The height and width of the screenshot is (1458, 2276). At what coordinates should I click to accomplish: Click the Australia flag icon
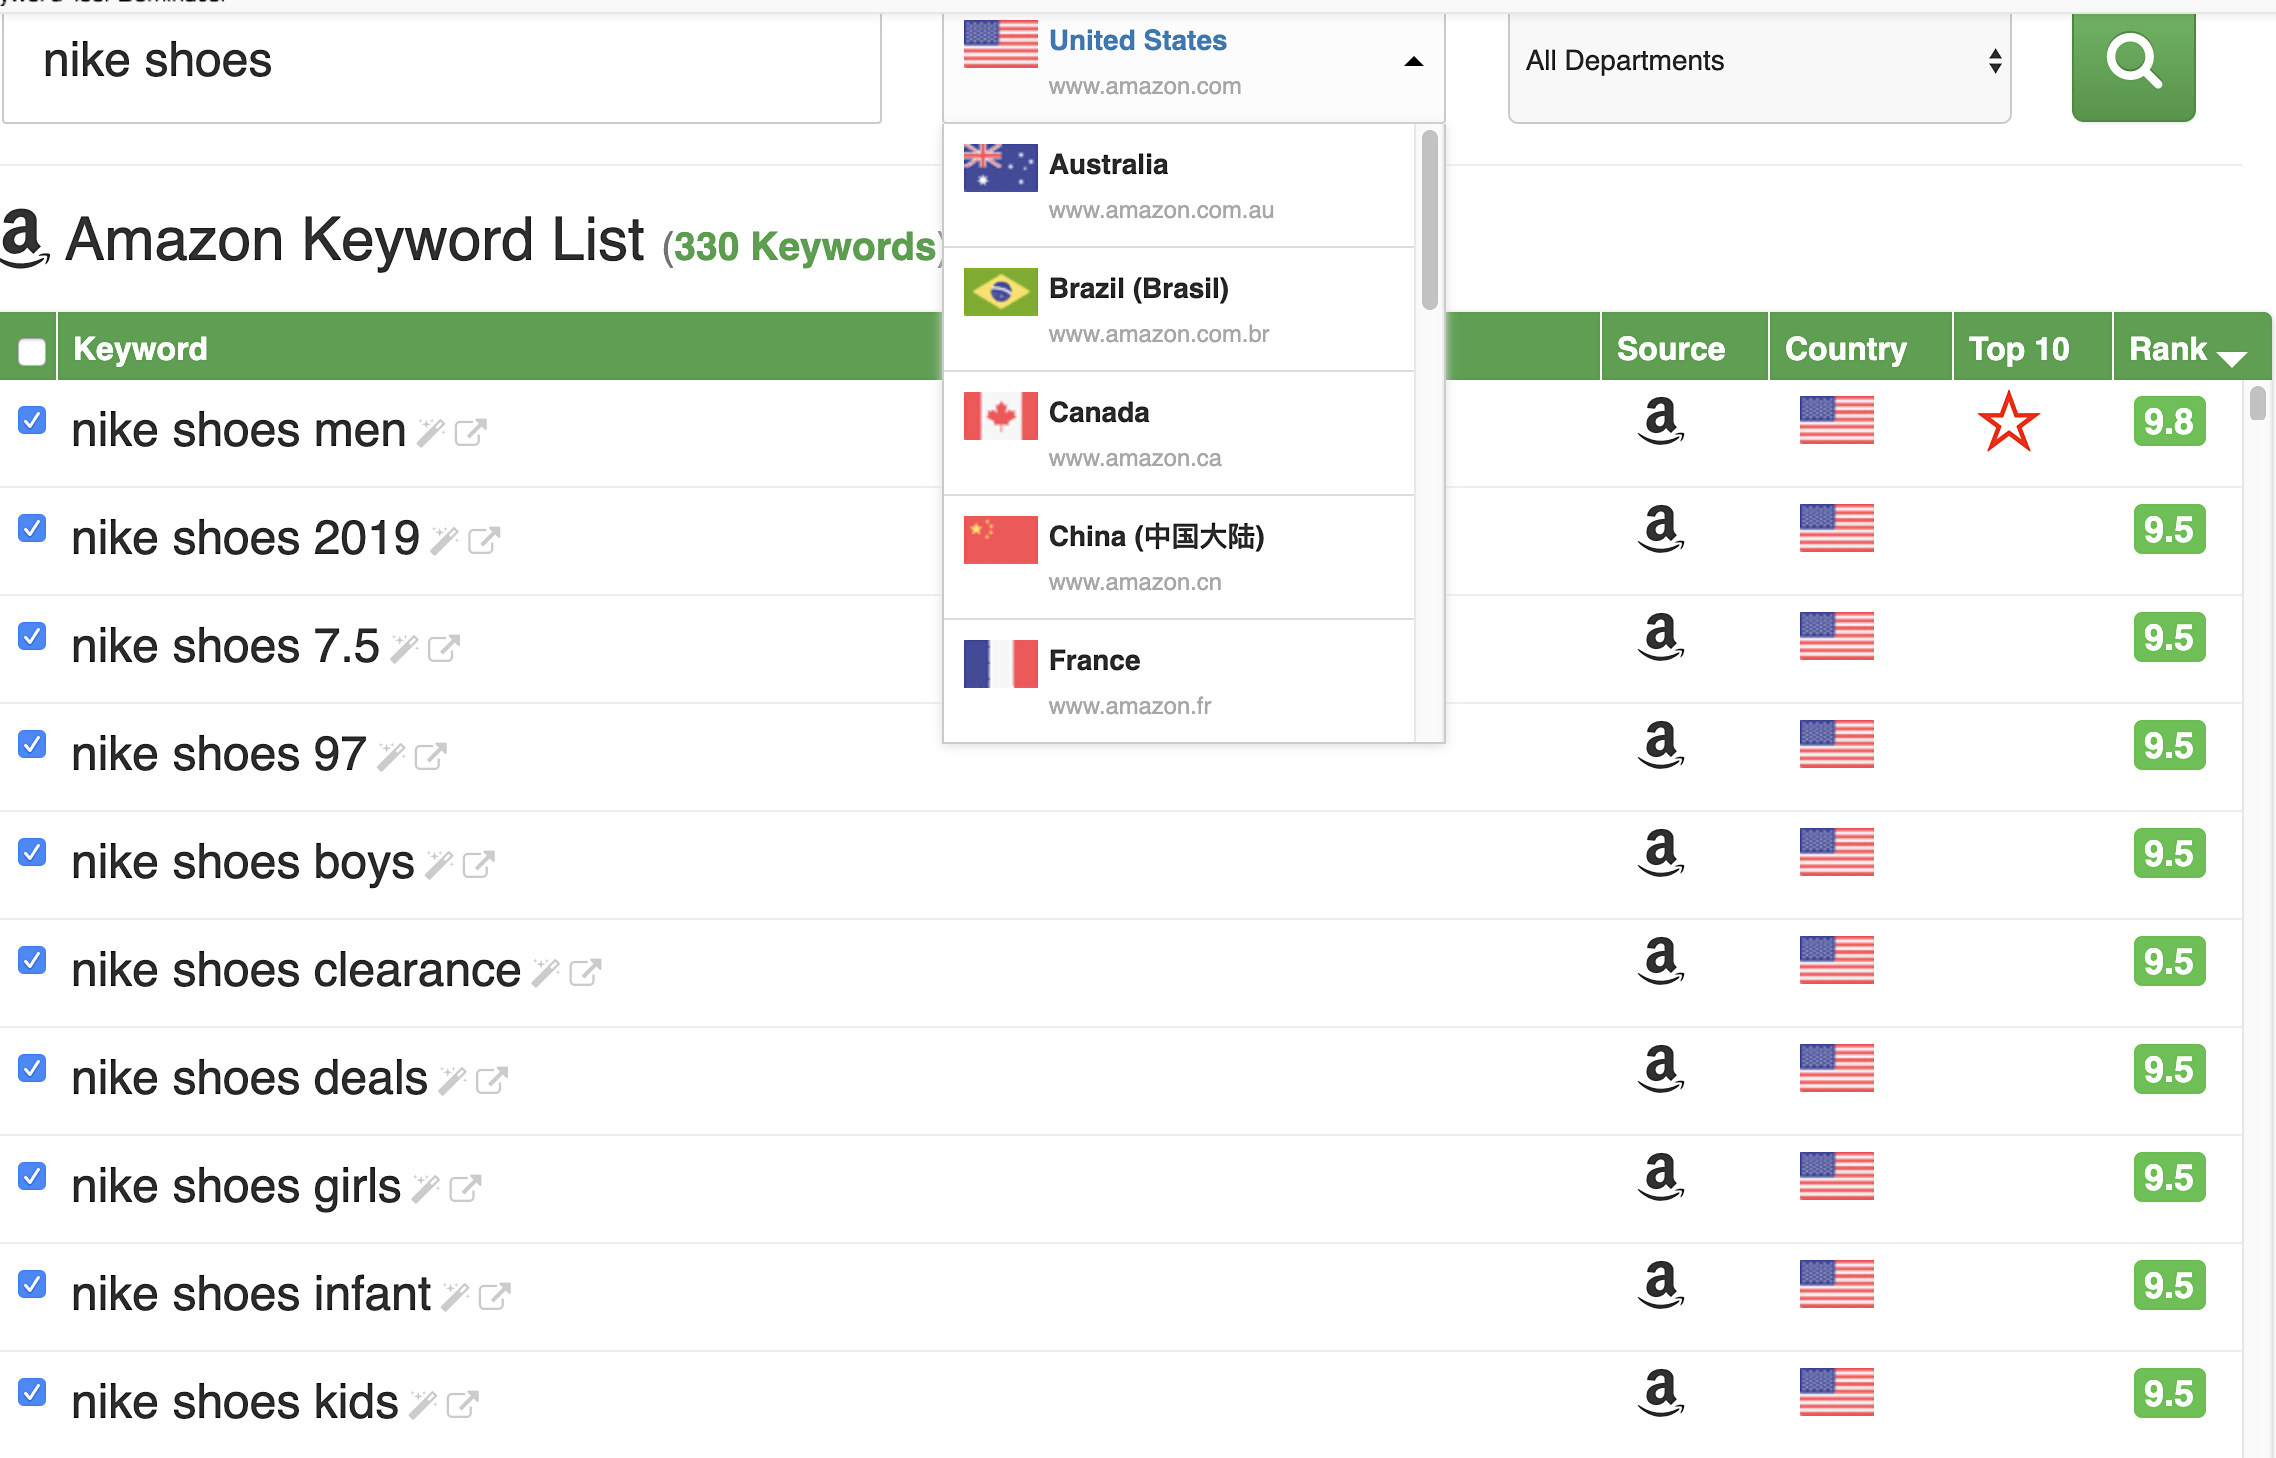995,166
